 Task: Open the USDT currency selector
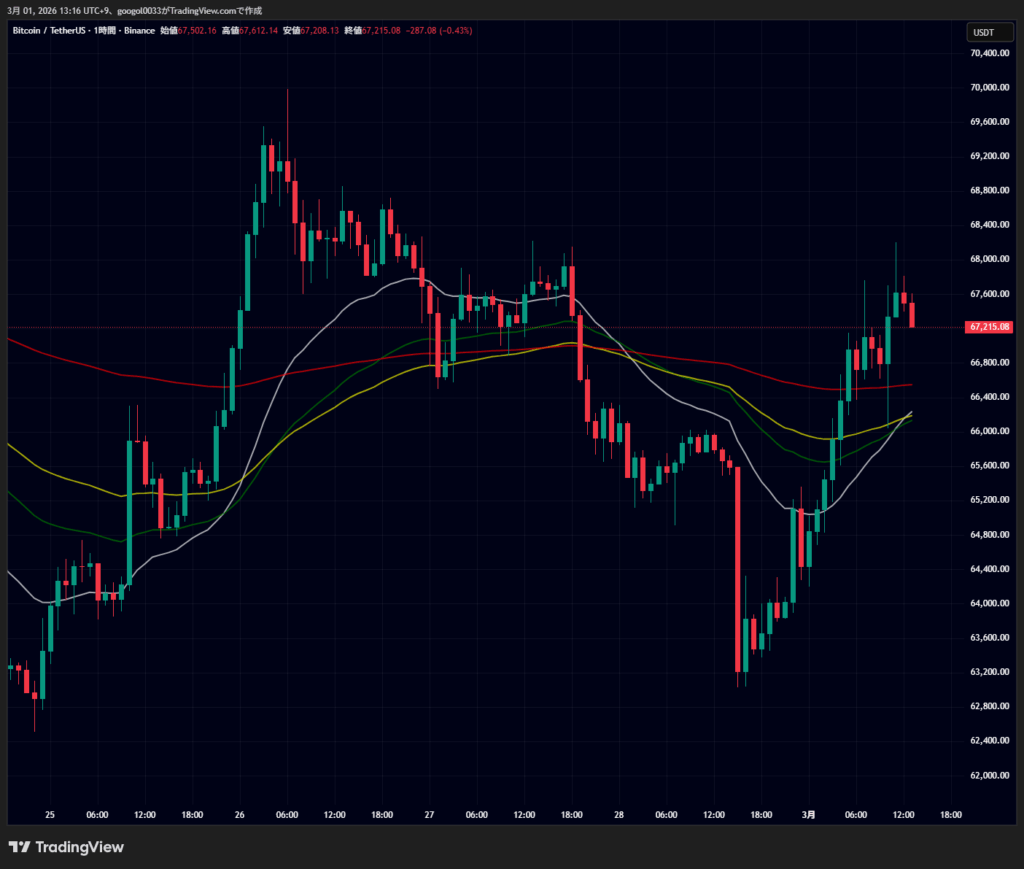(x=983, y=32)
